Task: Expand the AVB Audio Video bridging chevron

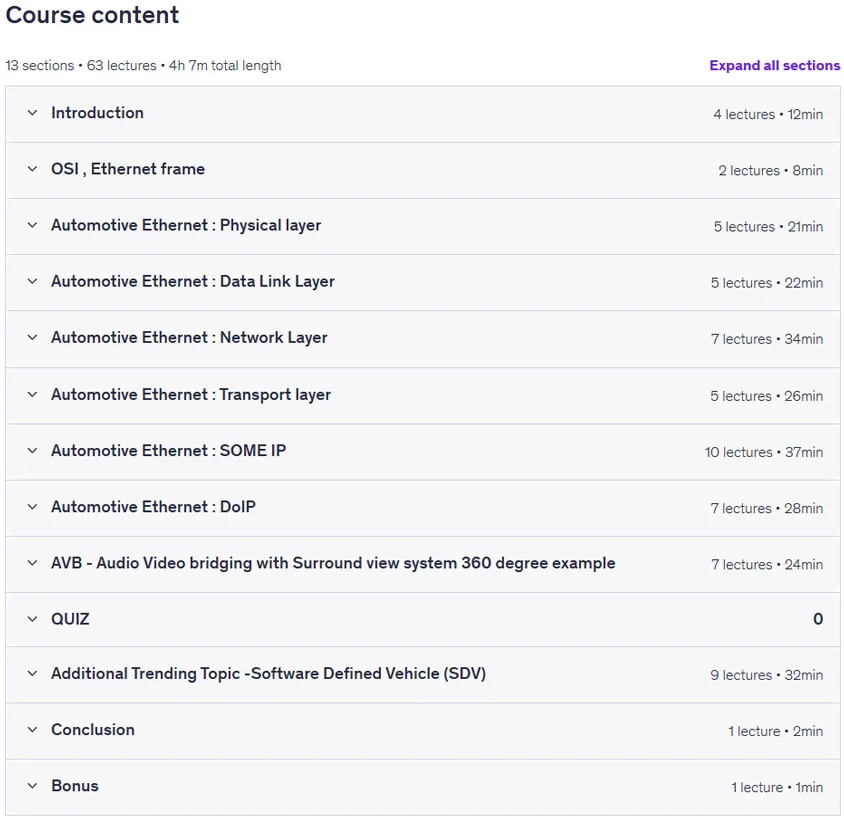Action: [x=32, y=563]
